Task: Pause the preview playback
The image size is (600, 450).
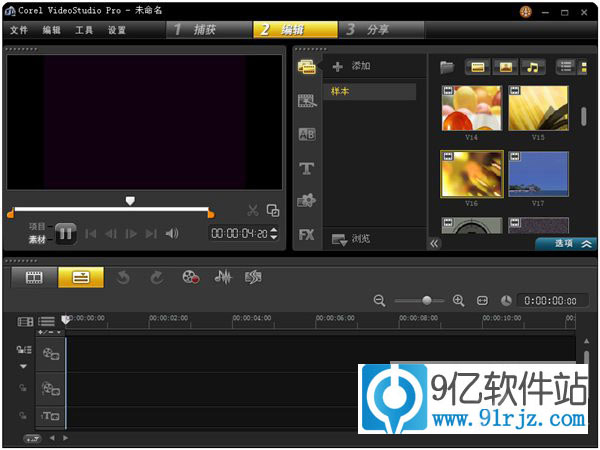Action: tap(66, 233)
